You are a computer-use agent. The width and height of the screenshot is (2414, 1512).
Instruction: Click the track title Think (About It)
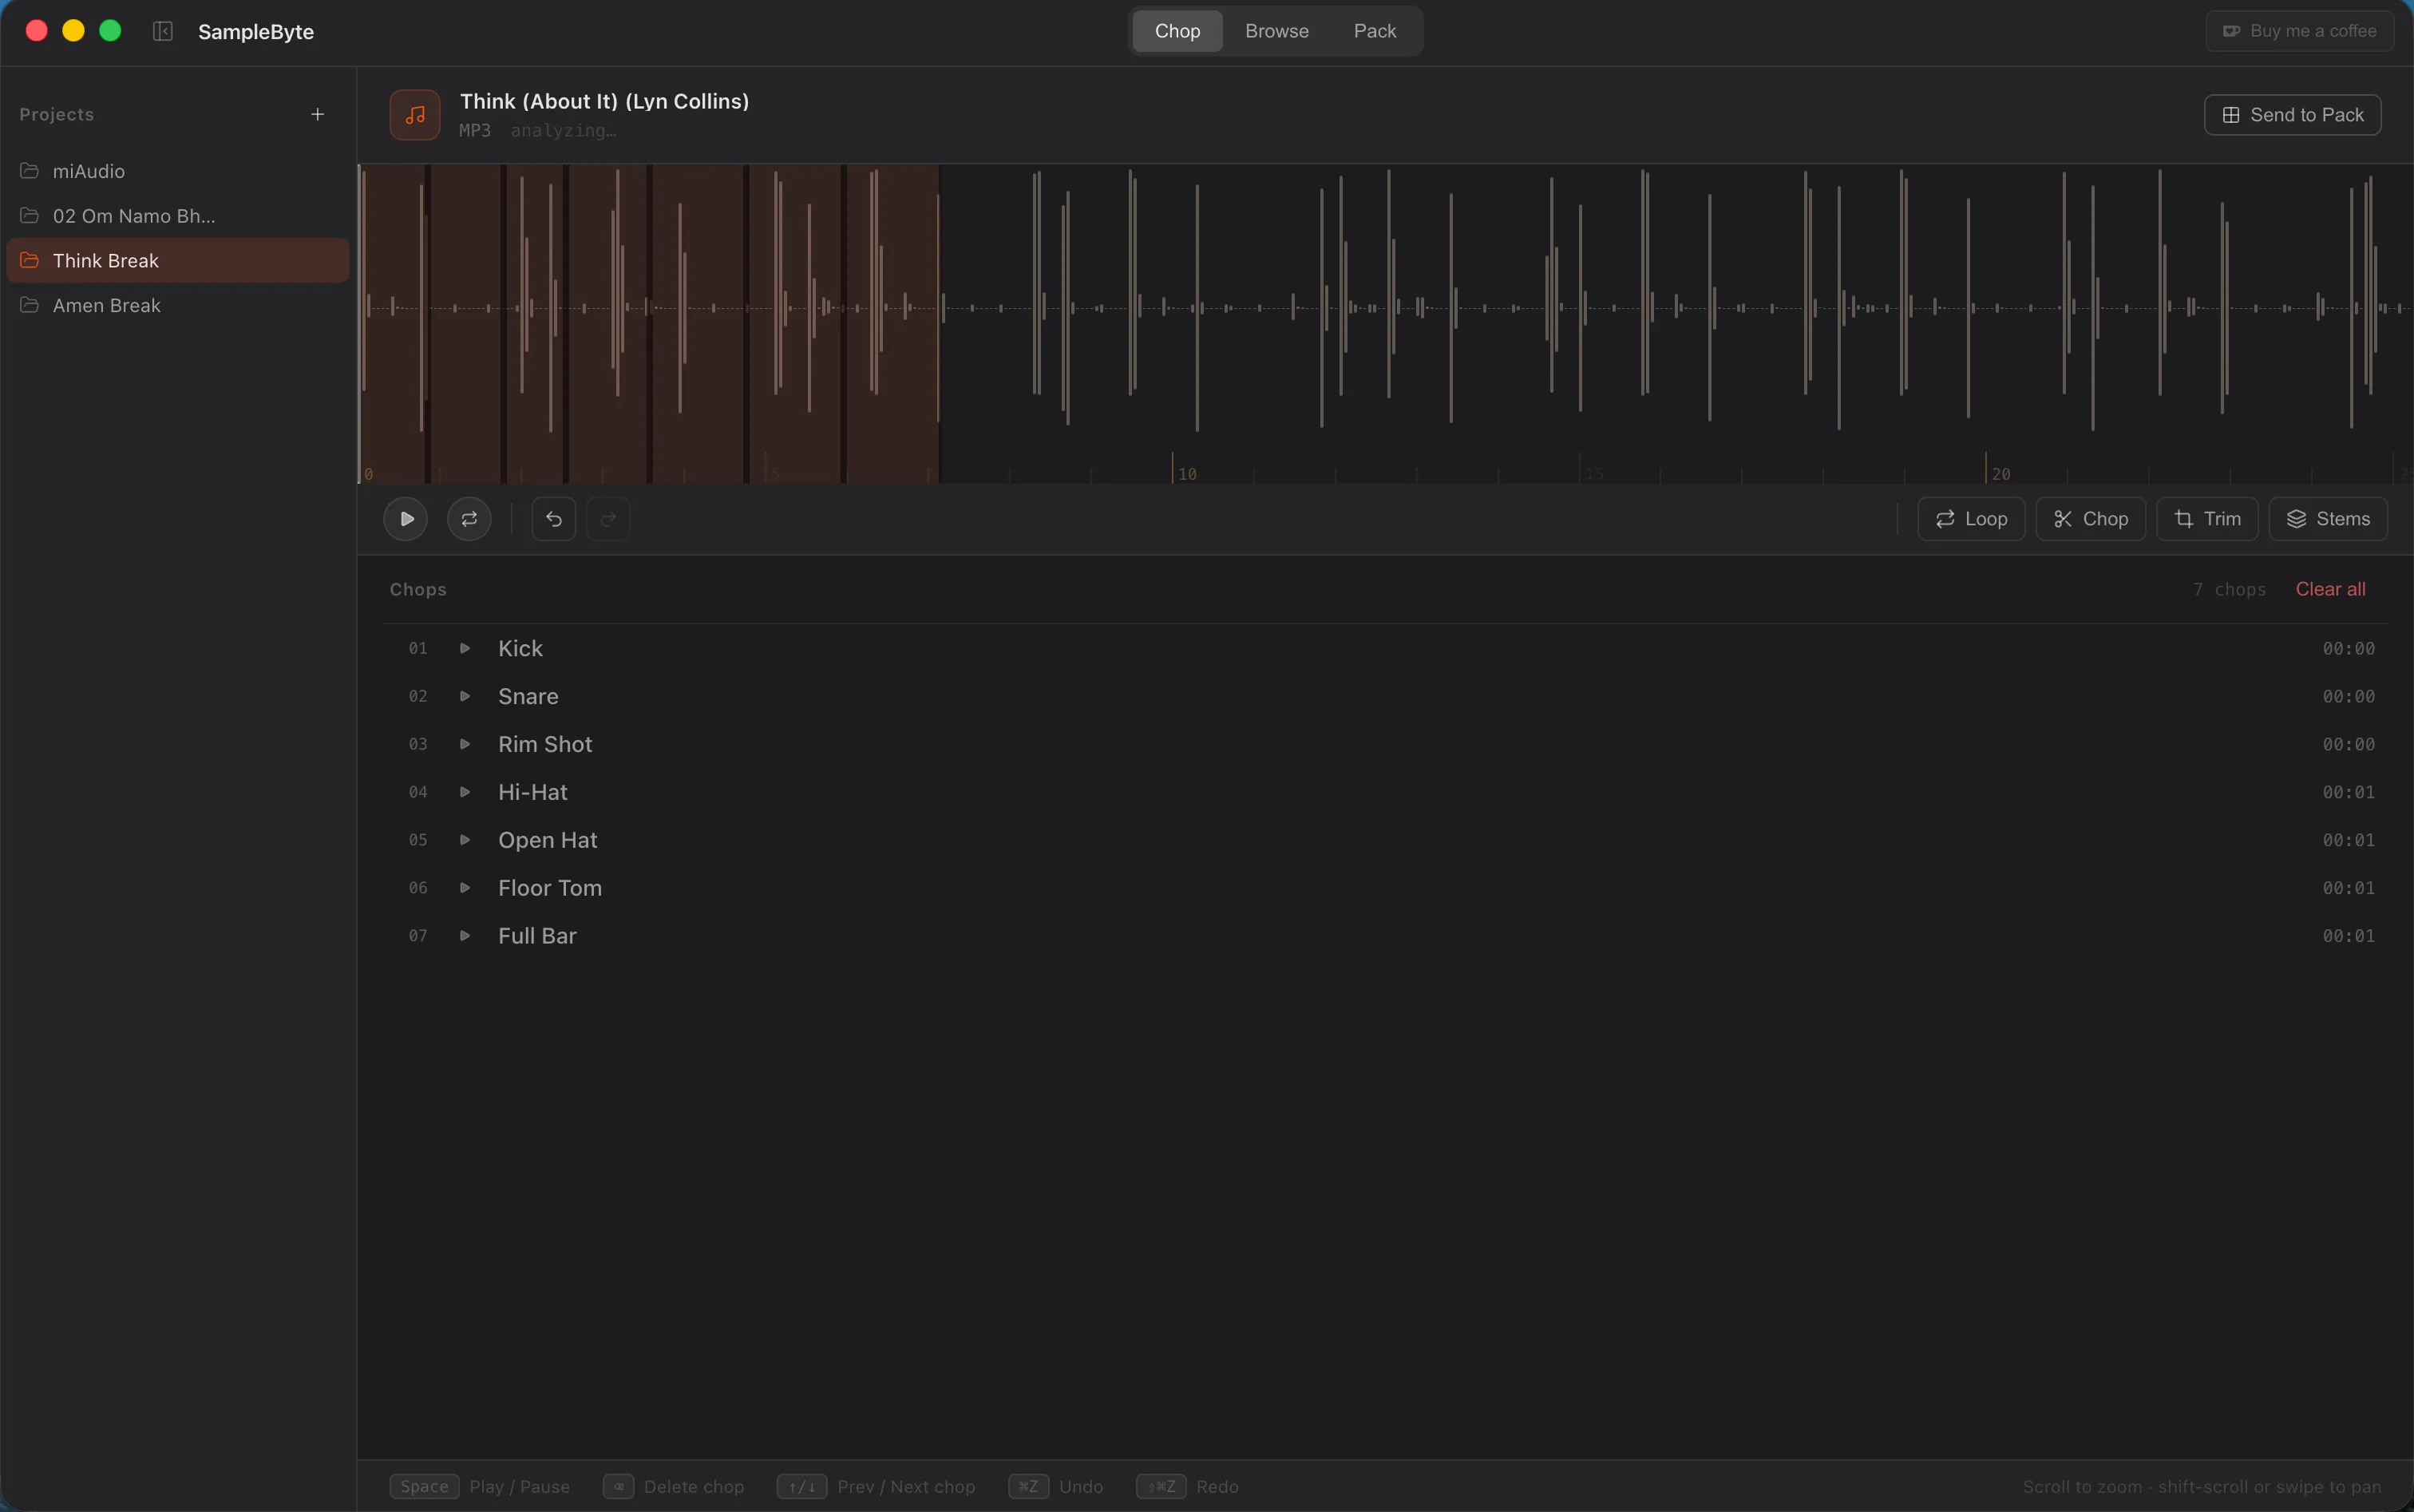click(604, 101)
